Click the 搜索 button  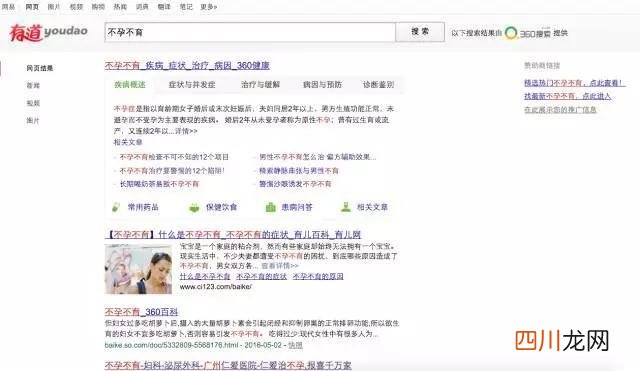[420, 32]
